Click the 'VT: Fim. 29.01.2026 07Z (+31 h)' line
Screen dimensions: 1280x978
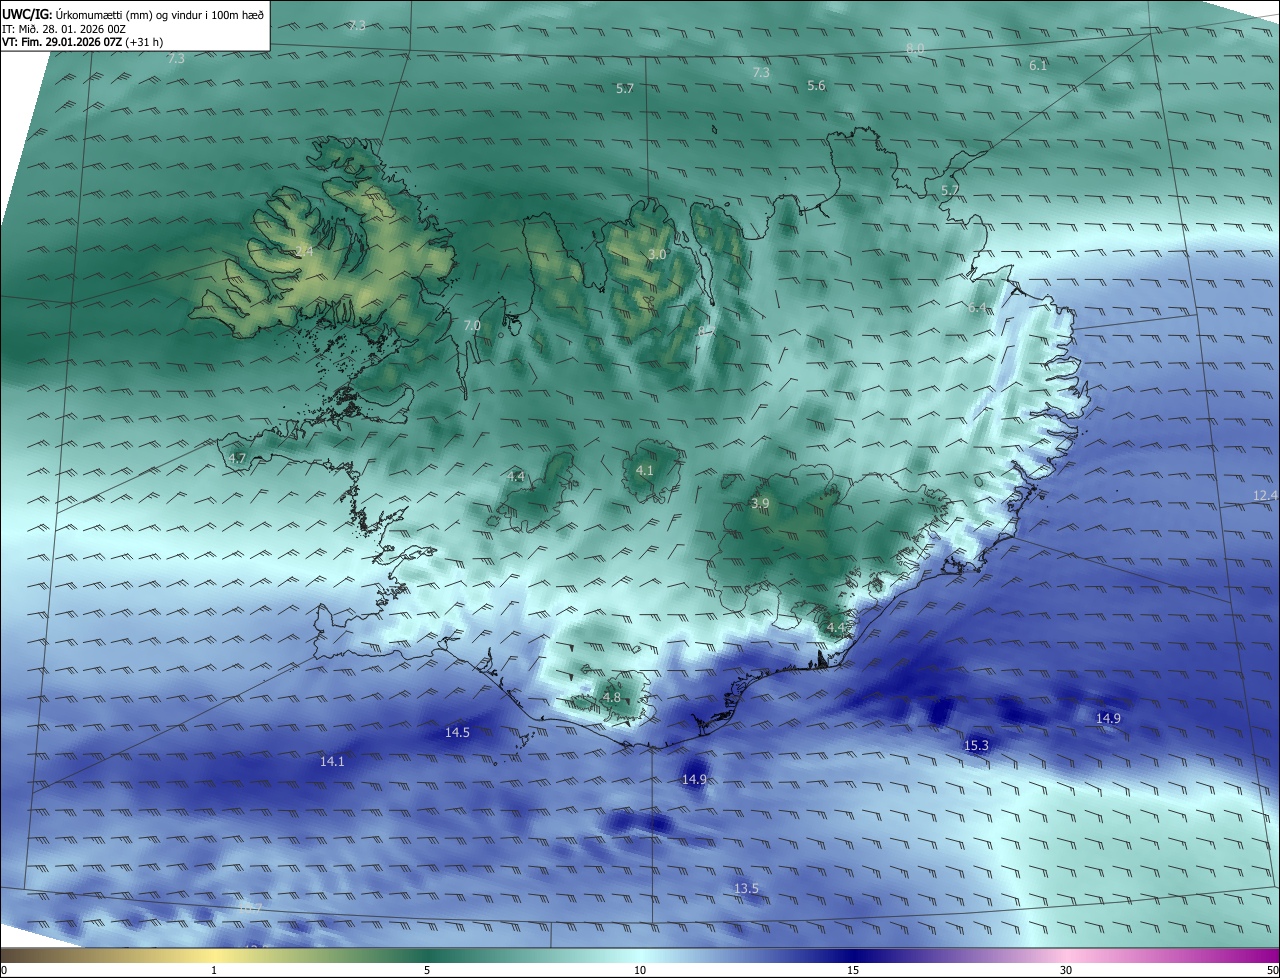83,42
